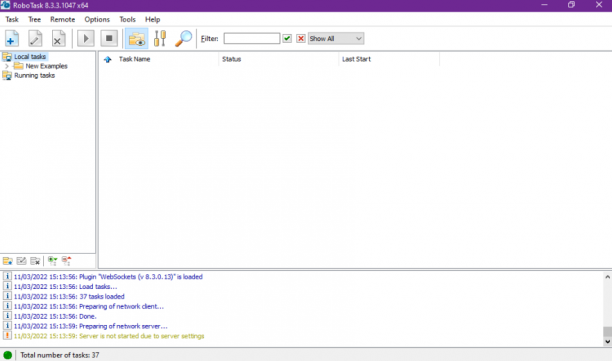Clear filter with red X icon

pos(301,38)
